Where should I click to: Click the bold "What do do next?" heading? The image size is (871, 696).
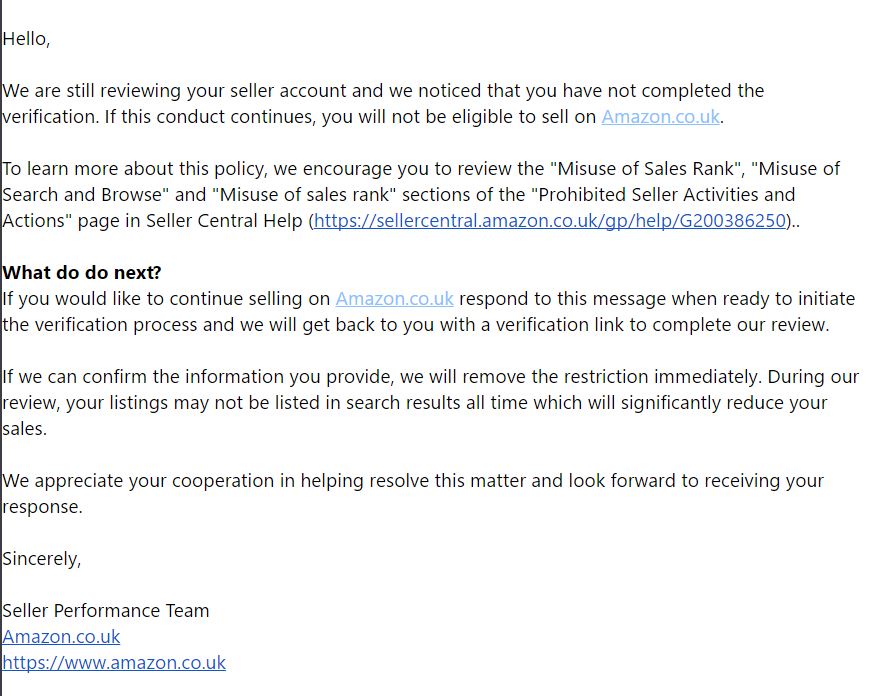point(82,273)
